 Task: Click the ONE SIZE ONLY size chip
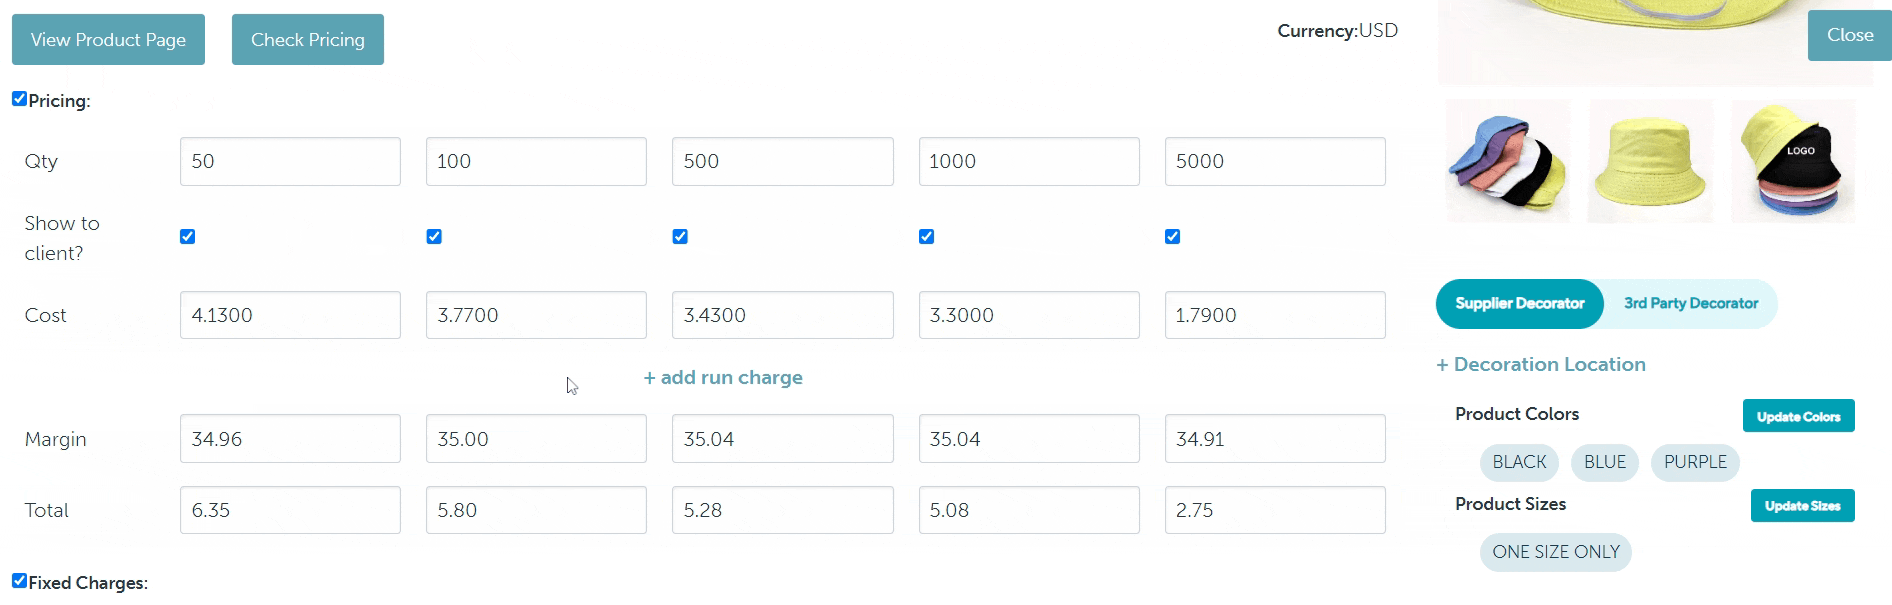pos(1555,552)
